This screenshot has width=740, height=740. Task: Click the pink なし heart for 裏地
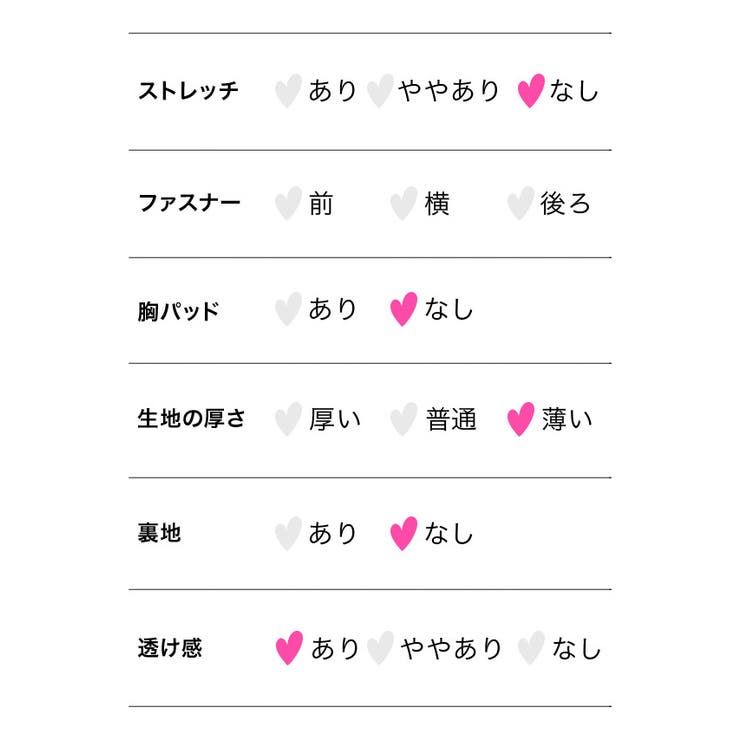[x=403, y=533]
